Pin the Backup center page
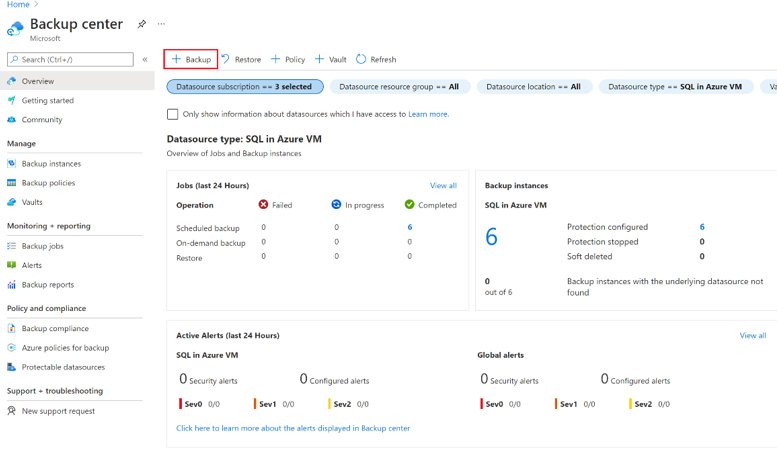The height and width of the screenshot is (449, 777). 142,24
